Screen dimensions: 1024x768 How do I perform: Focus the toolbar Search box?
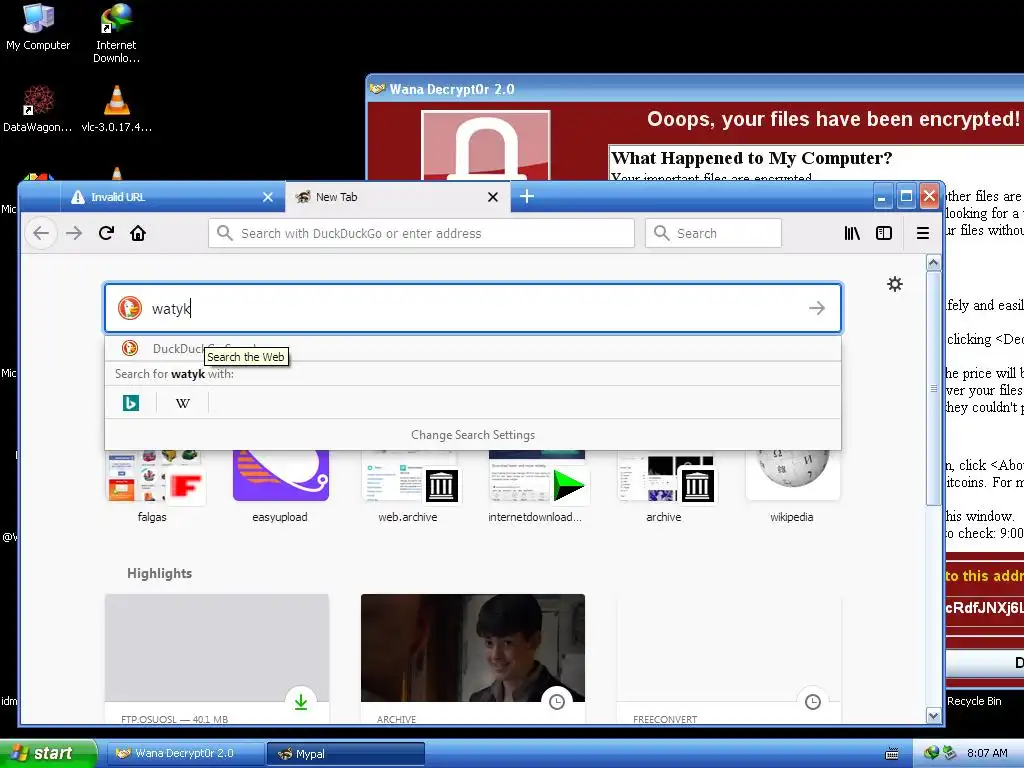(713, 233)
